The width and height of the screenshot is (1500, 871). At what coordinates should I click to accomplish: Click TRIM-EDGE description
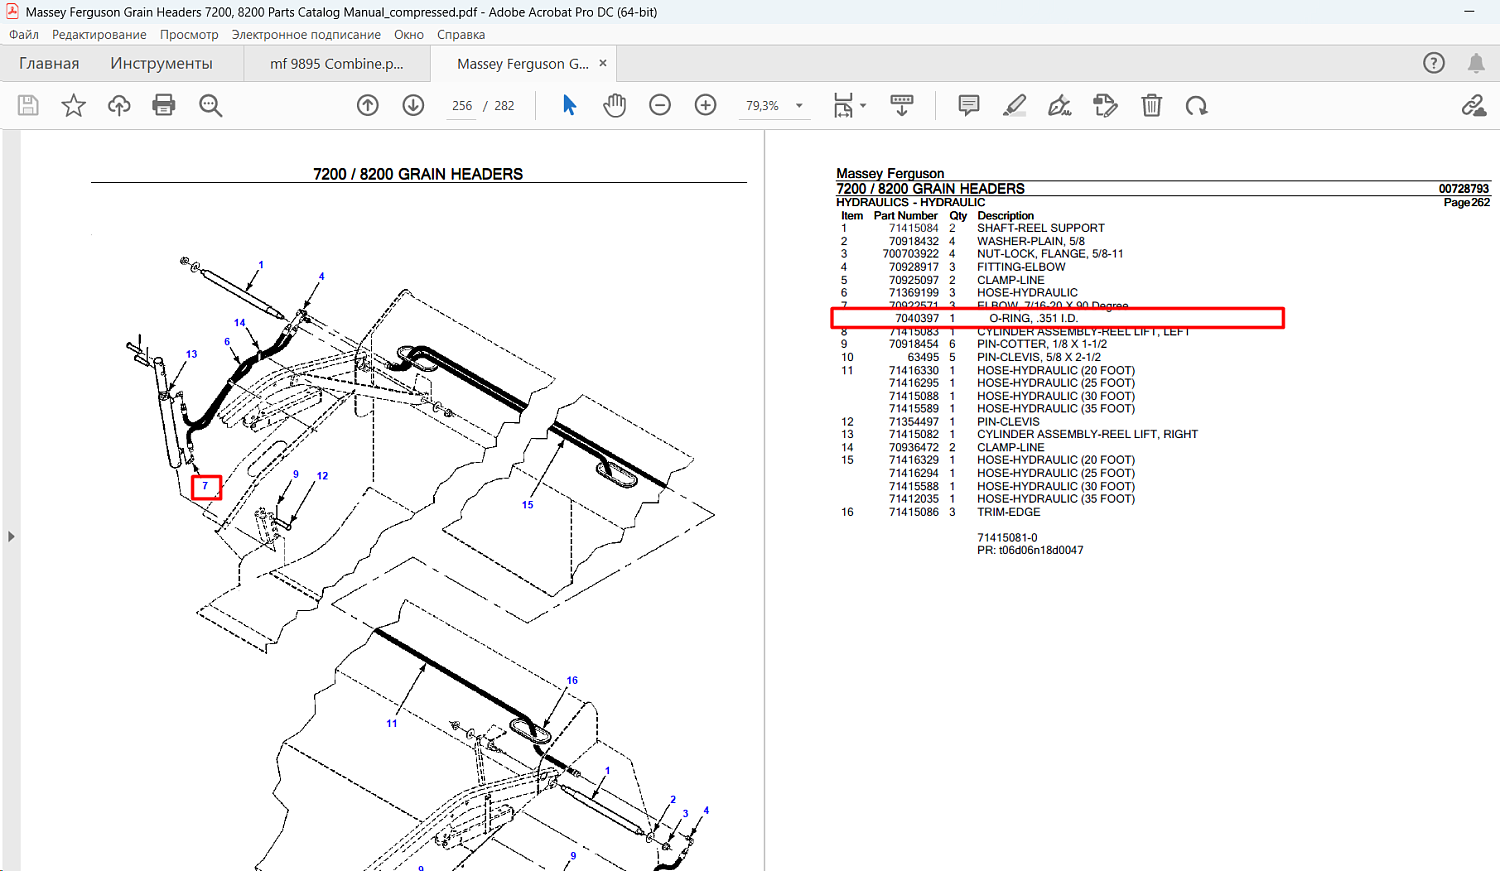coord(1009,512)
